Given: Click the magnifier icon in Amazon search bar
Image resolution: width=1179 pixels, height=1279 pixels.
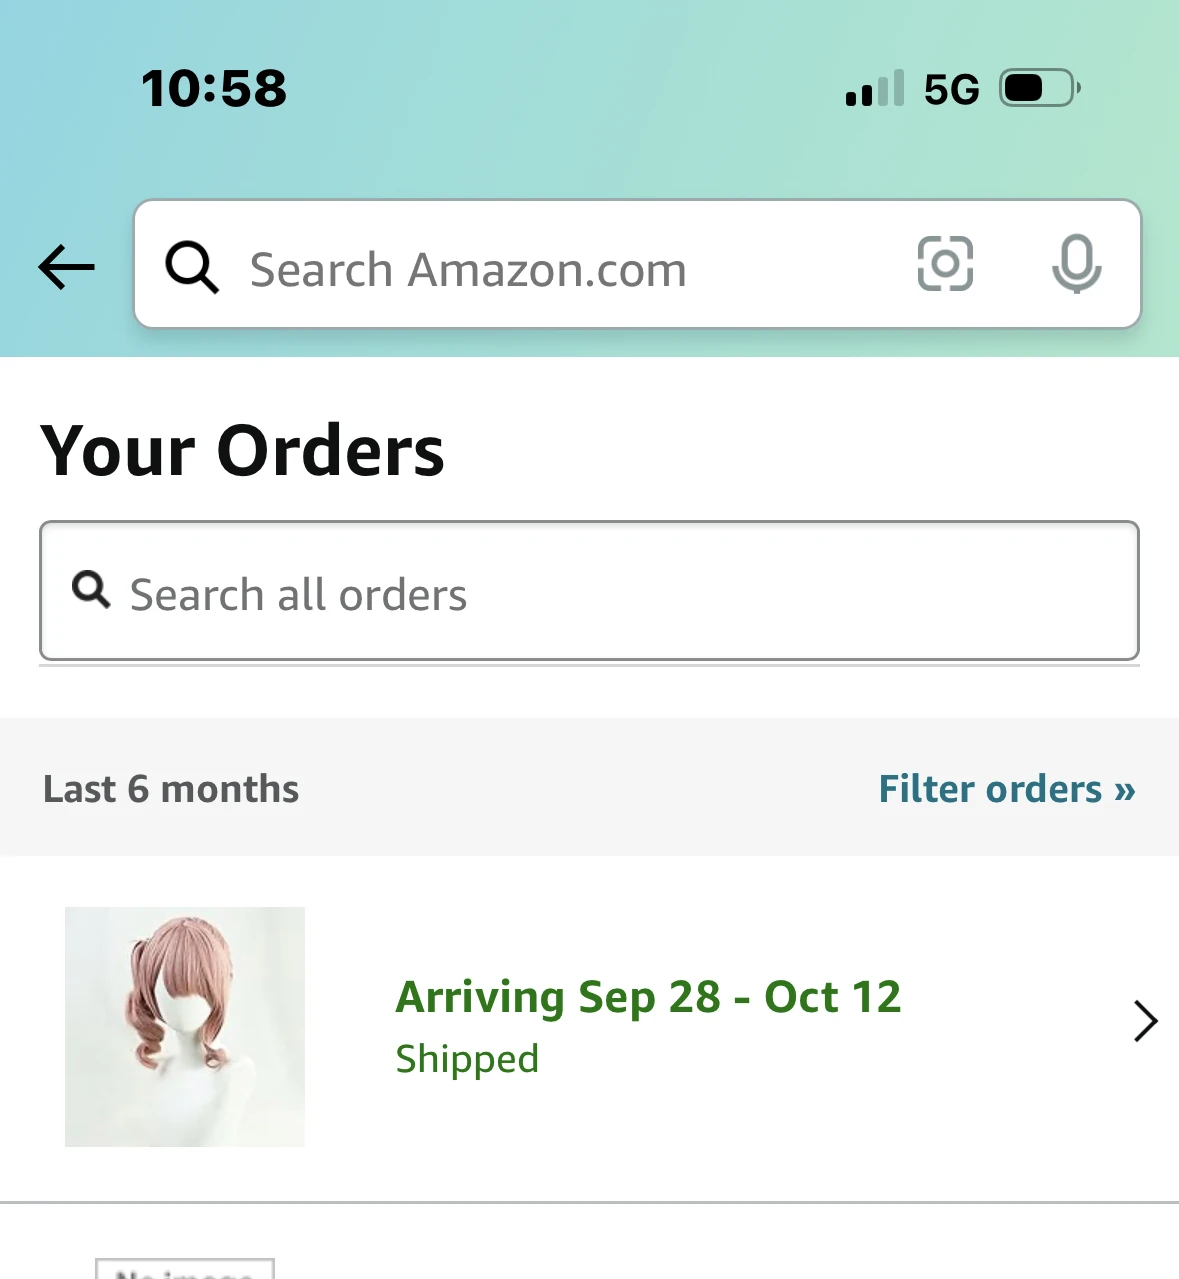Looking at the screenshot, I should 191,267.
